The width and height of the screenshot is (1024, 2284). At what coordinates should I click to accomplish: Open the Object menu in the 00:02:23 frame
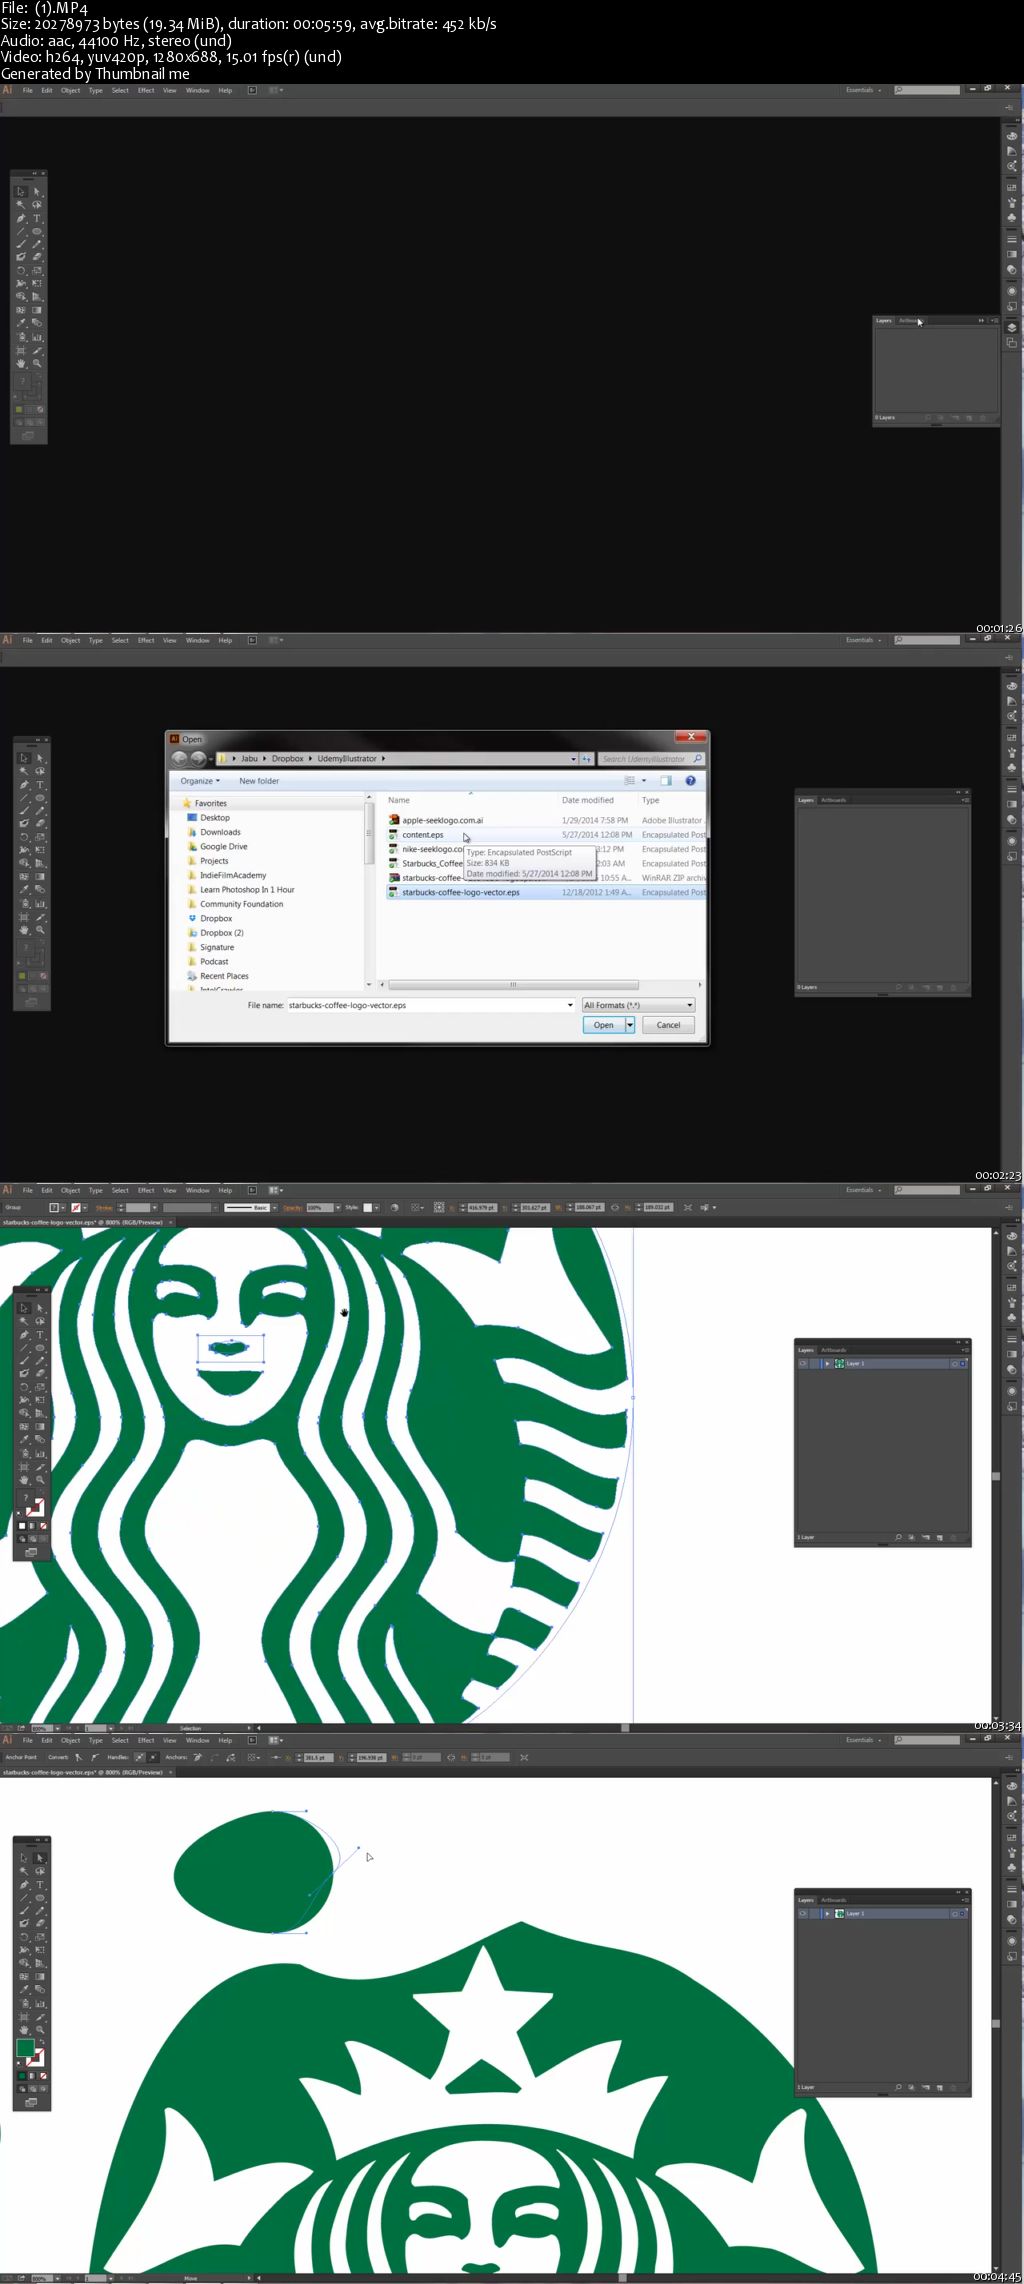tap(70, 640)
